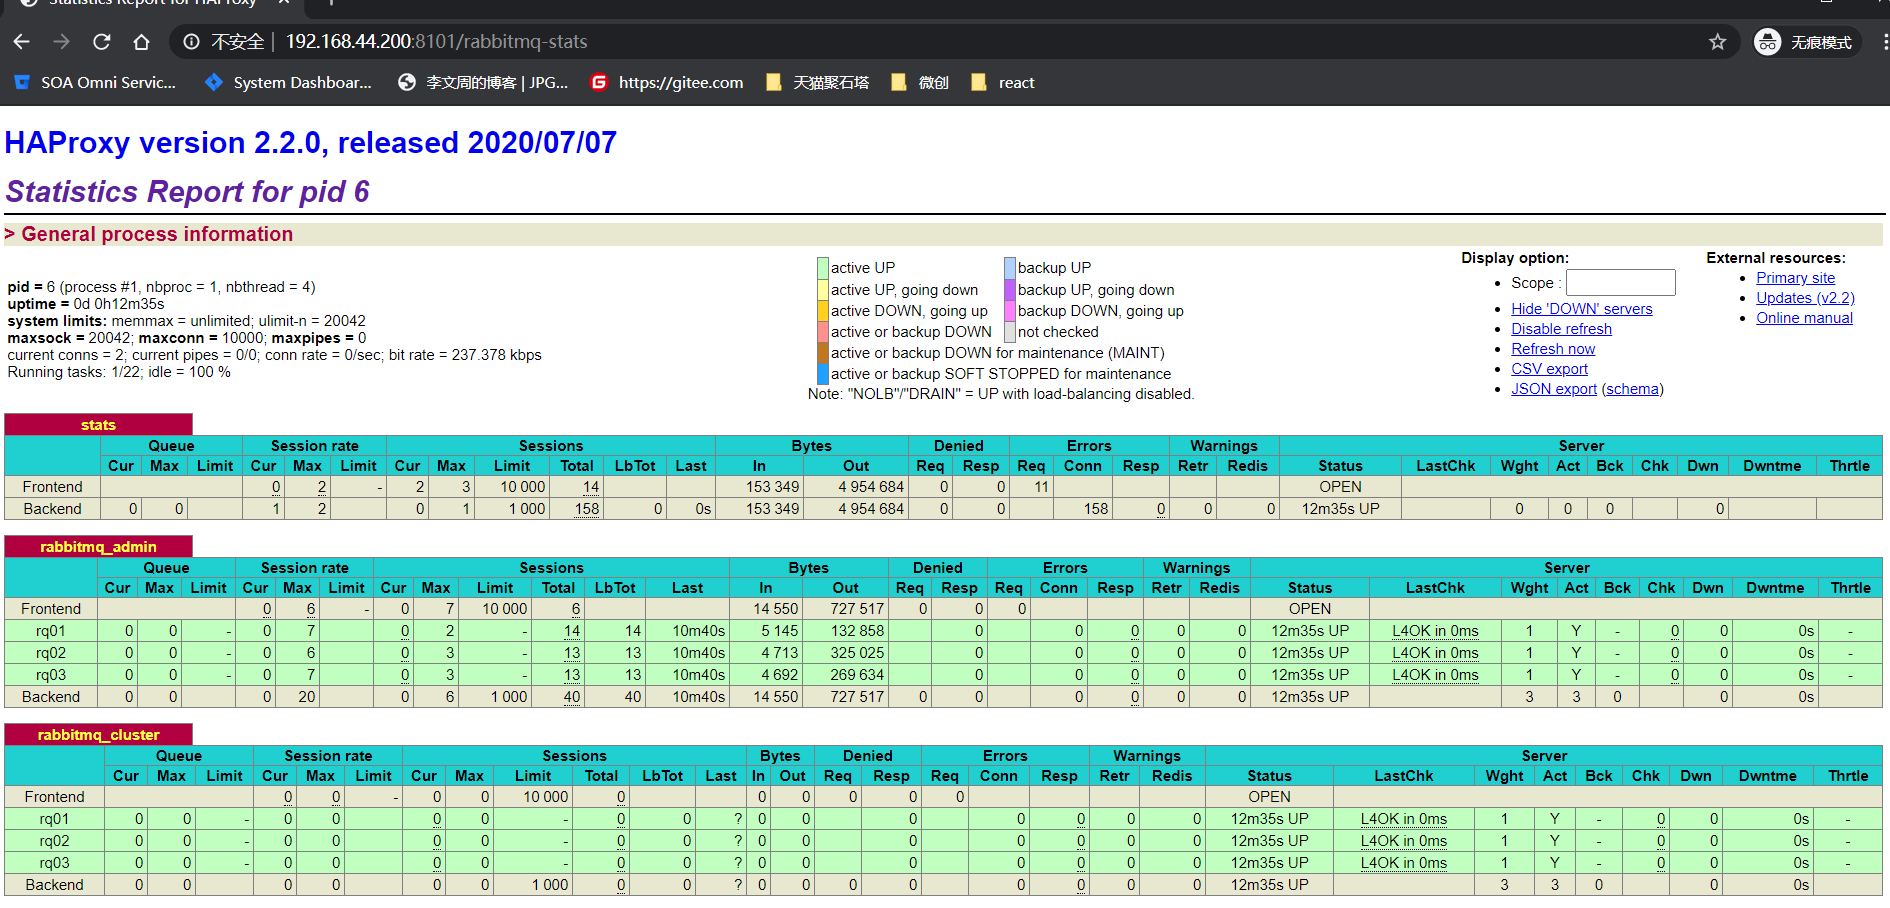
Task: Open the 李文周的博客 bookmark
Action: [483, 83]
